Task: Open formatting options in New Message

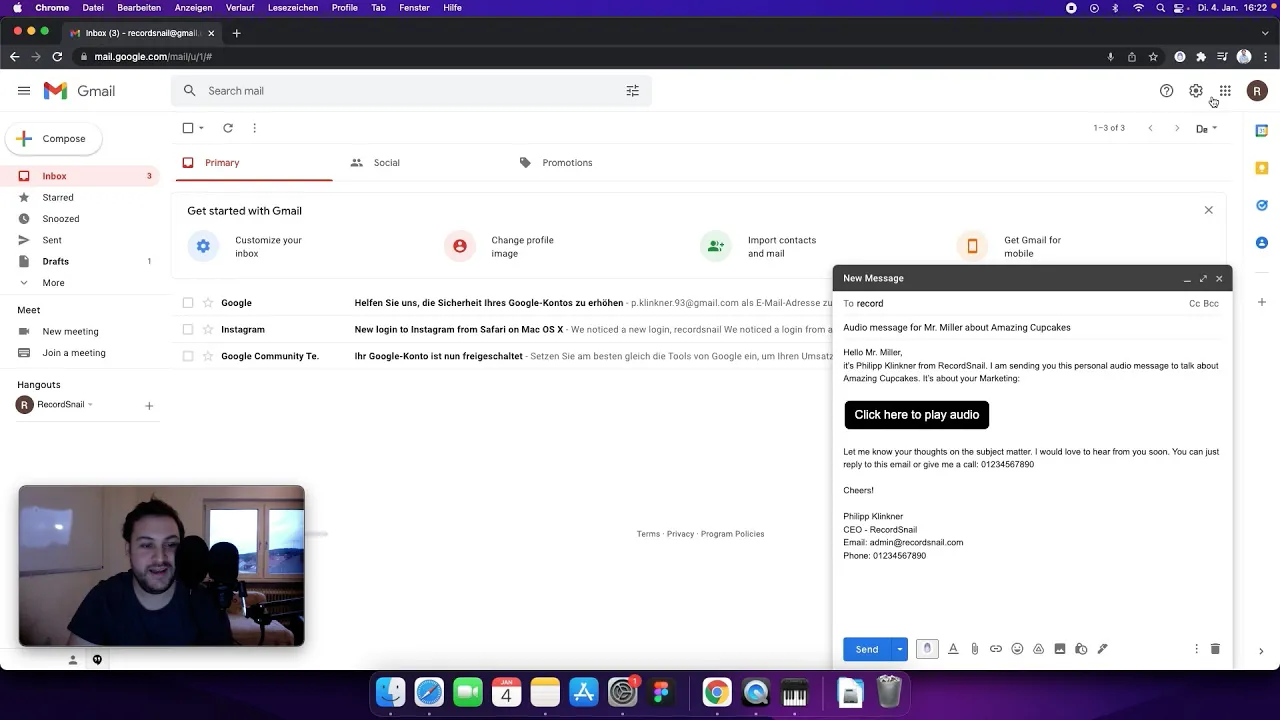Action: click(953, 649)
